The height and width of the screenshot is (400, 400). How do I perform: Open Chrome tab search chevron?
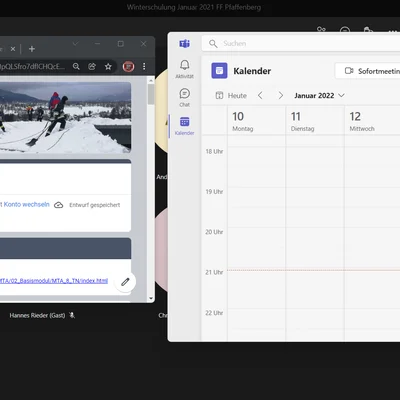click(x=75, y=44)
